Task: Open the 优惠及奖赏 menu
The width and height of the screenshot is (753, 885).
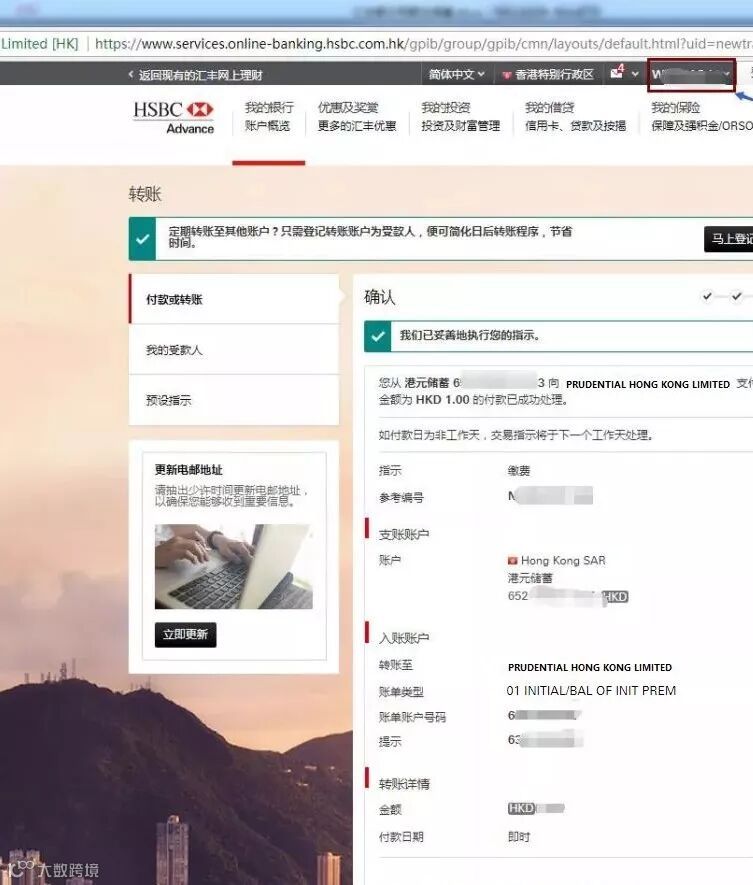Action: [357, 116]
